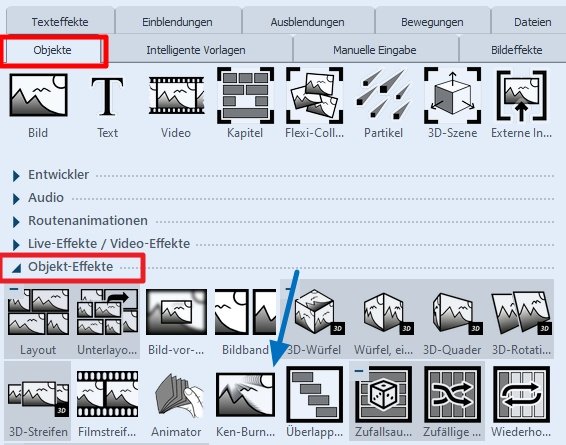Pick the 3D-Würfel effect icon

tap(315, 312)
